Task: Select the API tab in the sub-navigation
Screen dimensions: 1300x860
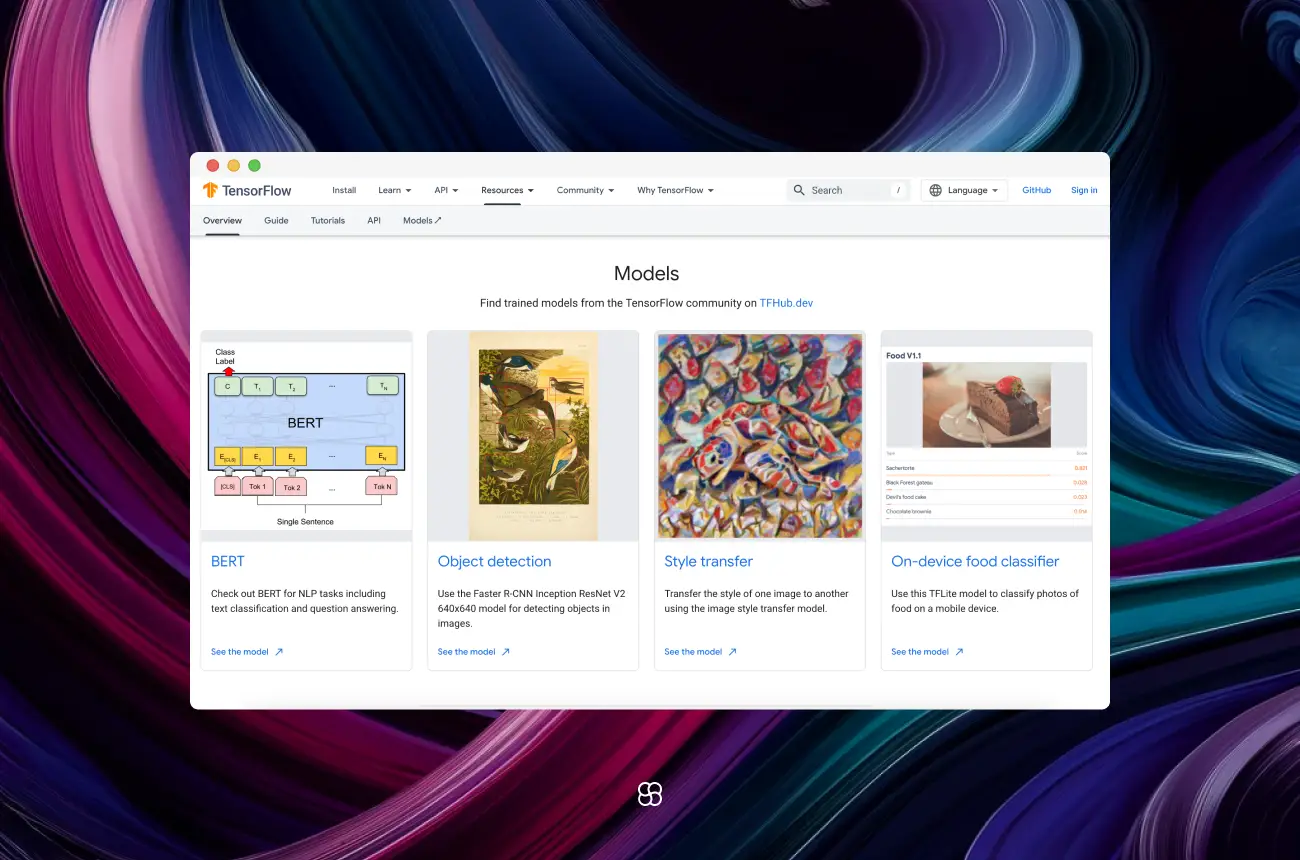Action: (374, 220)
